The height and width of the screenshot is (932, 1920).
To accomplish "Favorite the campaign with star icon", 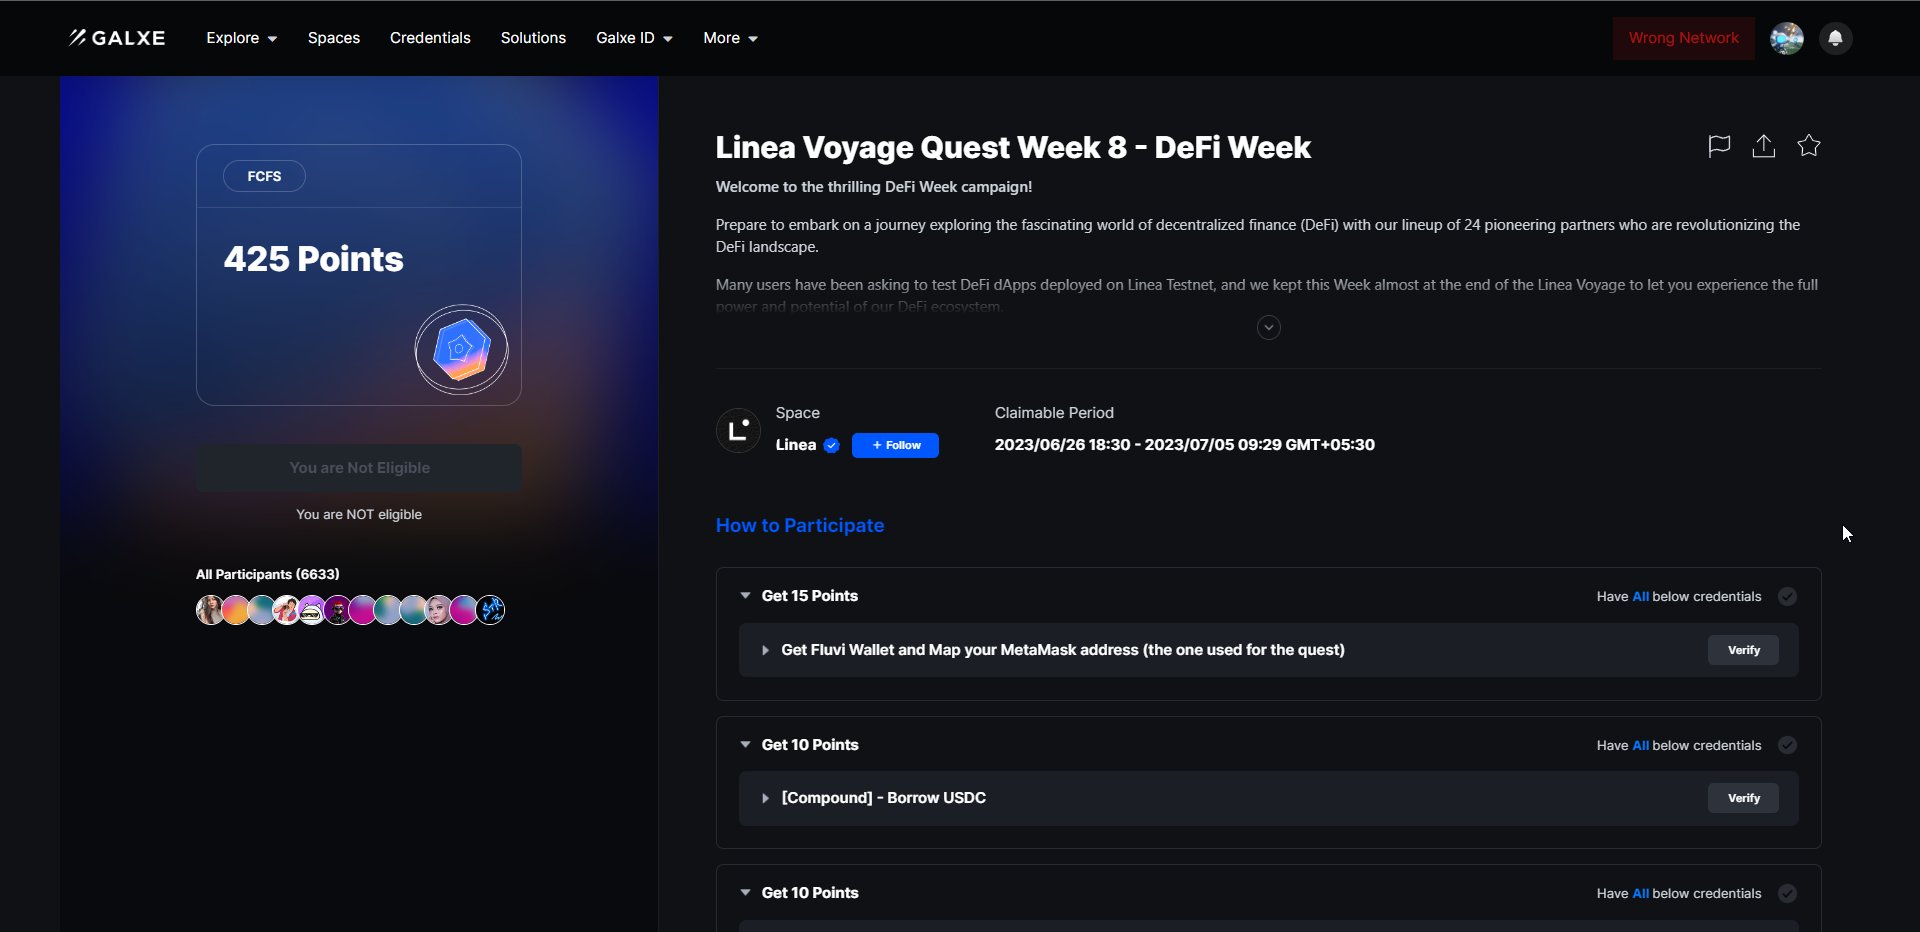I will [x=1809, y=146].
